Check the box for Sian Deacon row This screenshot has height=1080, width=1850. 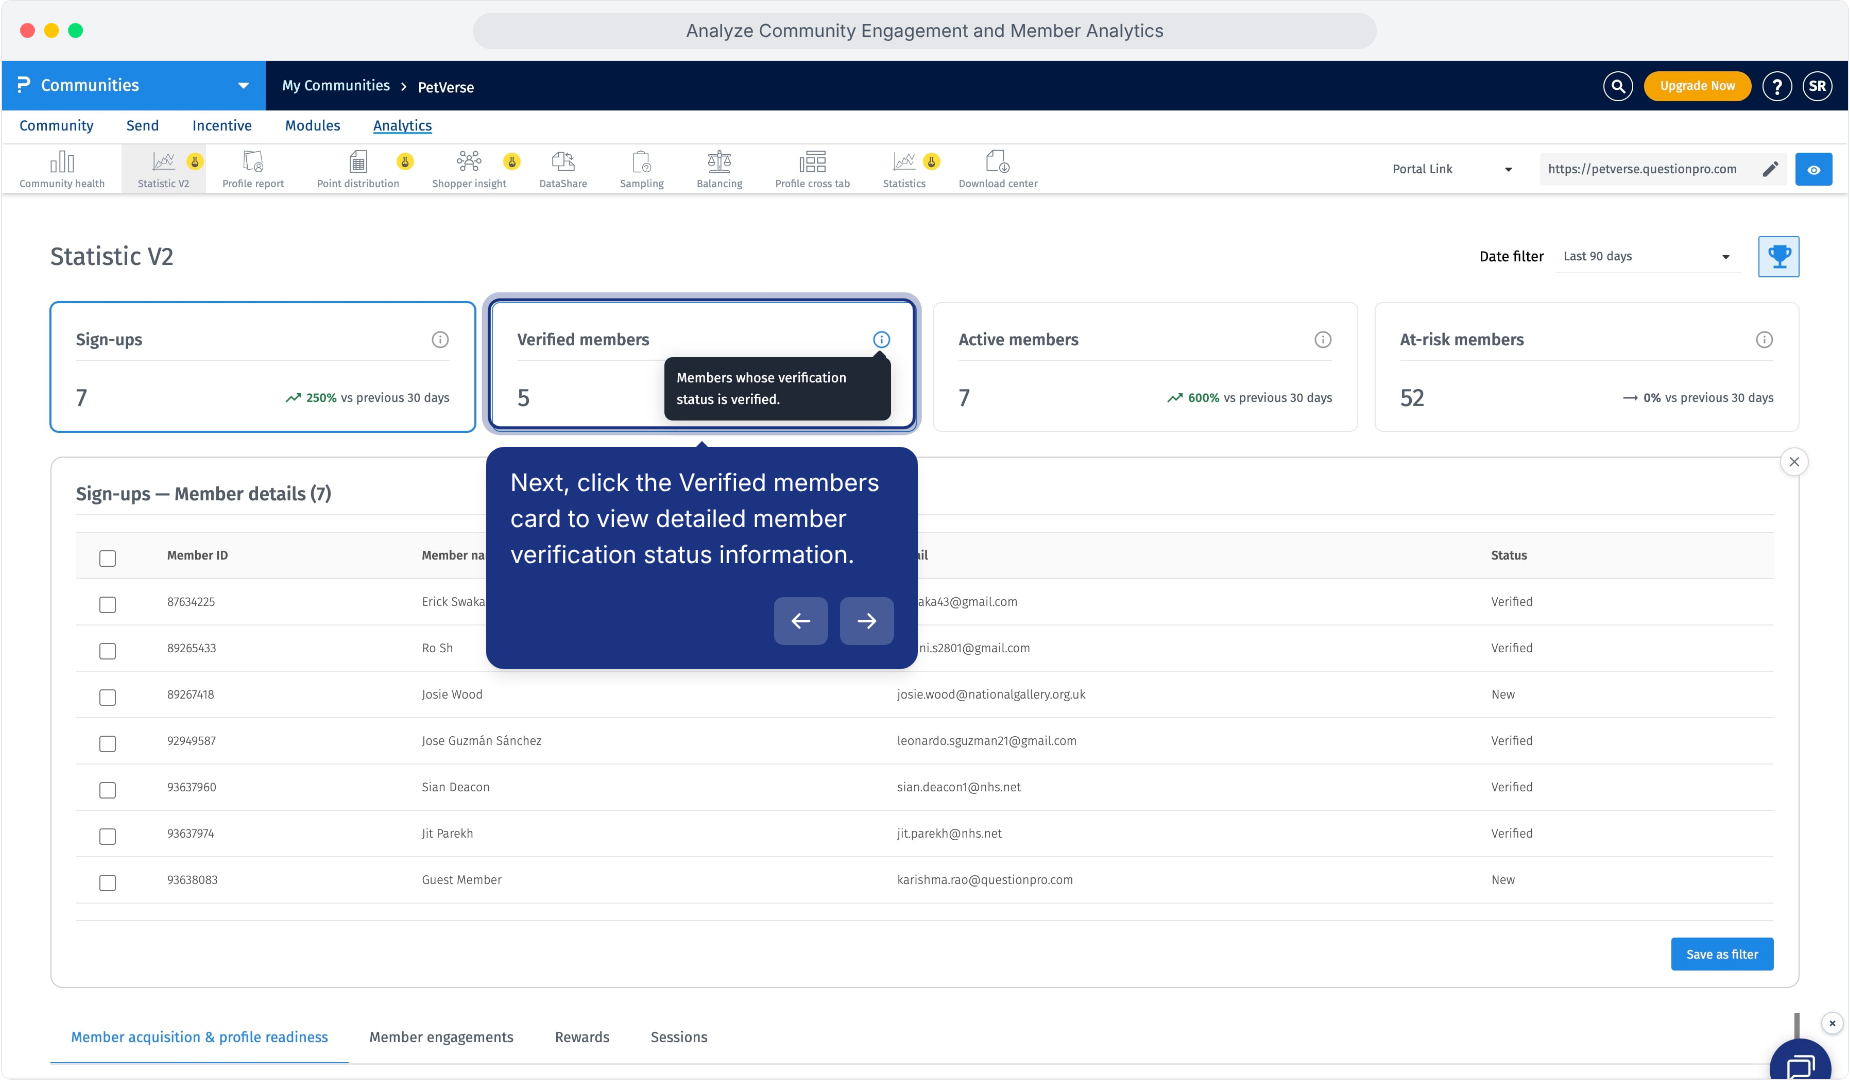click(108, 790)
